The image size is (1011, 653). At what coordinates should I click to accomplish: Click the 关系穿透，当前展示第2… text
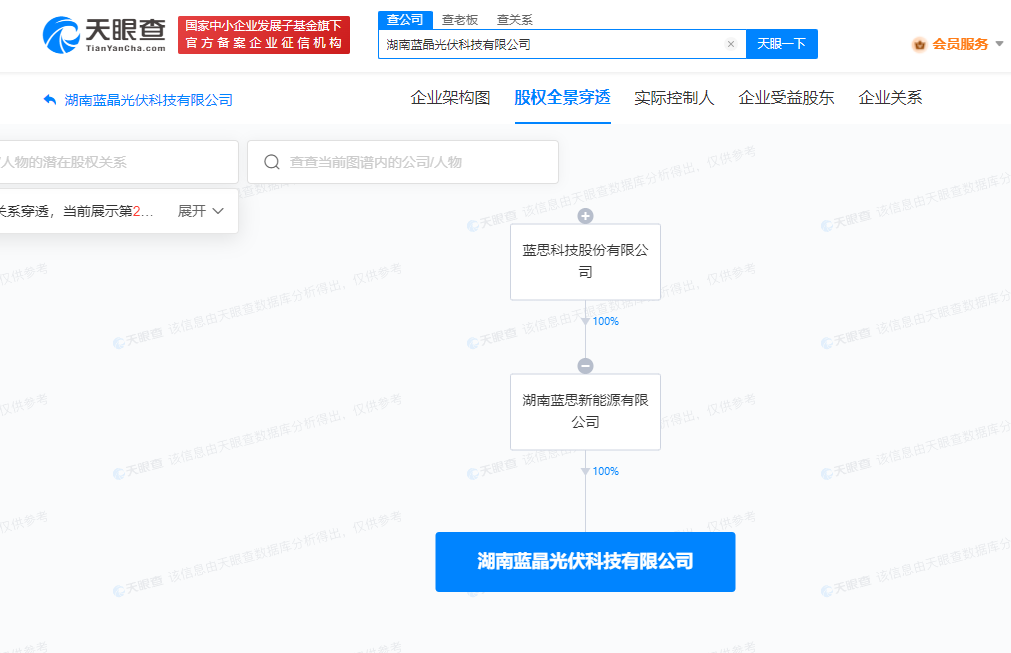pos(77,211)
